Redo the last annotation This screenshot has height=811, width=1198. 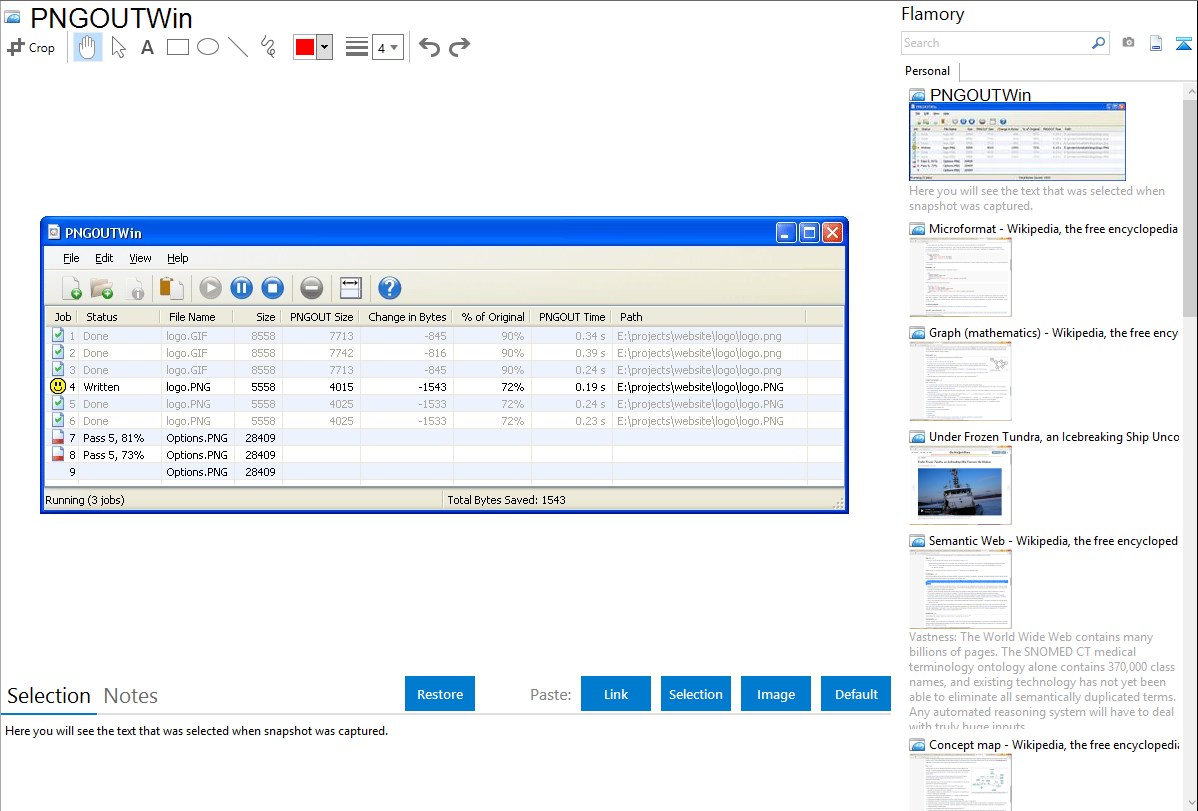point(459,47)
